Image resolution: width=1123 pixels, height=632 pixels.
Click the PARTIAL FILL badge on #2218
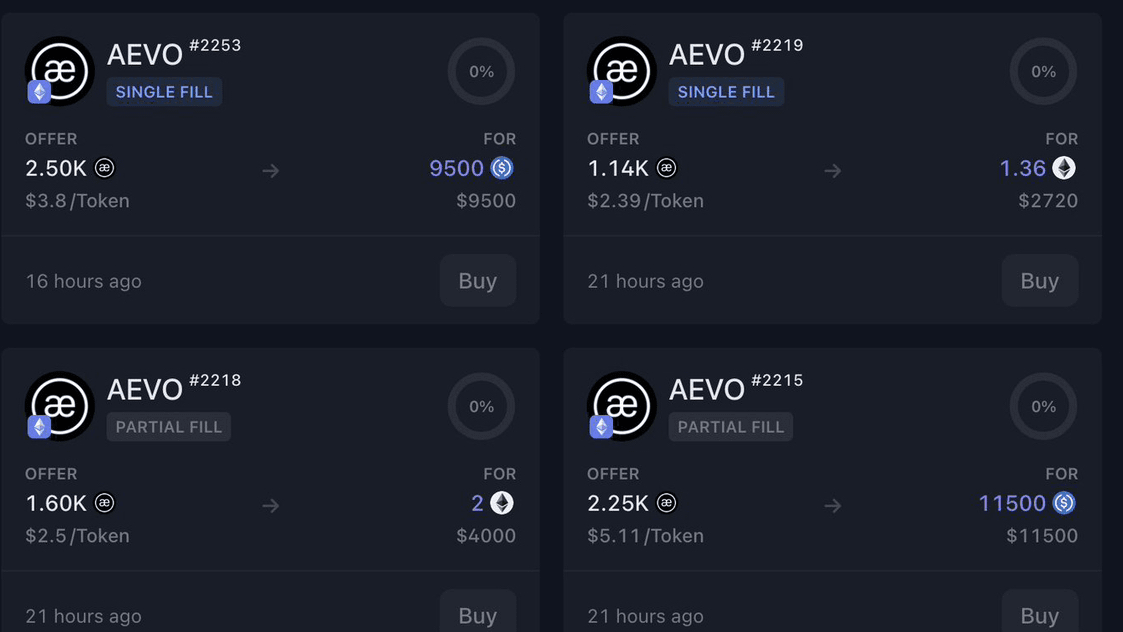[x=168, y=426]
